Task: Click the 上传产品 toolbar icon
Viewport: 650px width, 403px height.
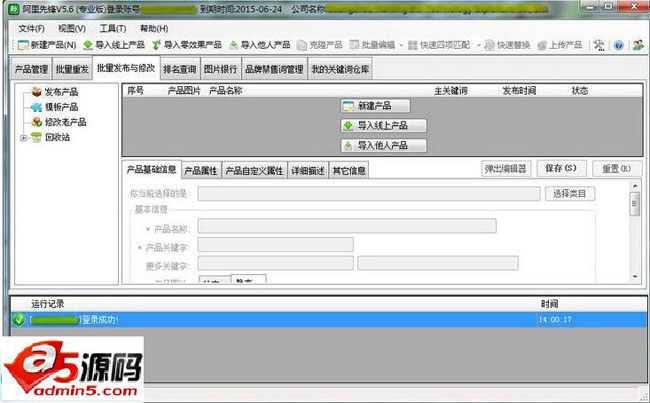Action: coord(542,45)
